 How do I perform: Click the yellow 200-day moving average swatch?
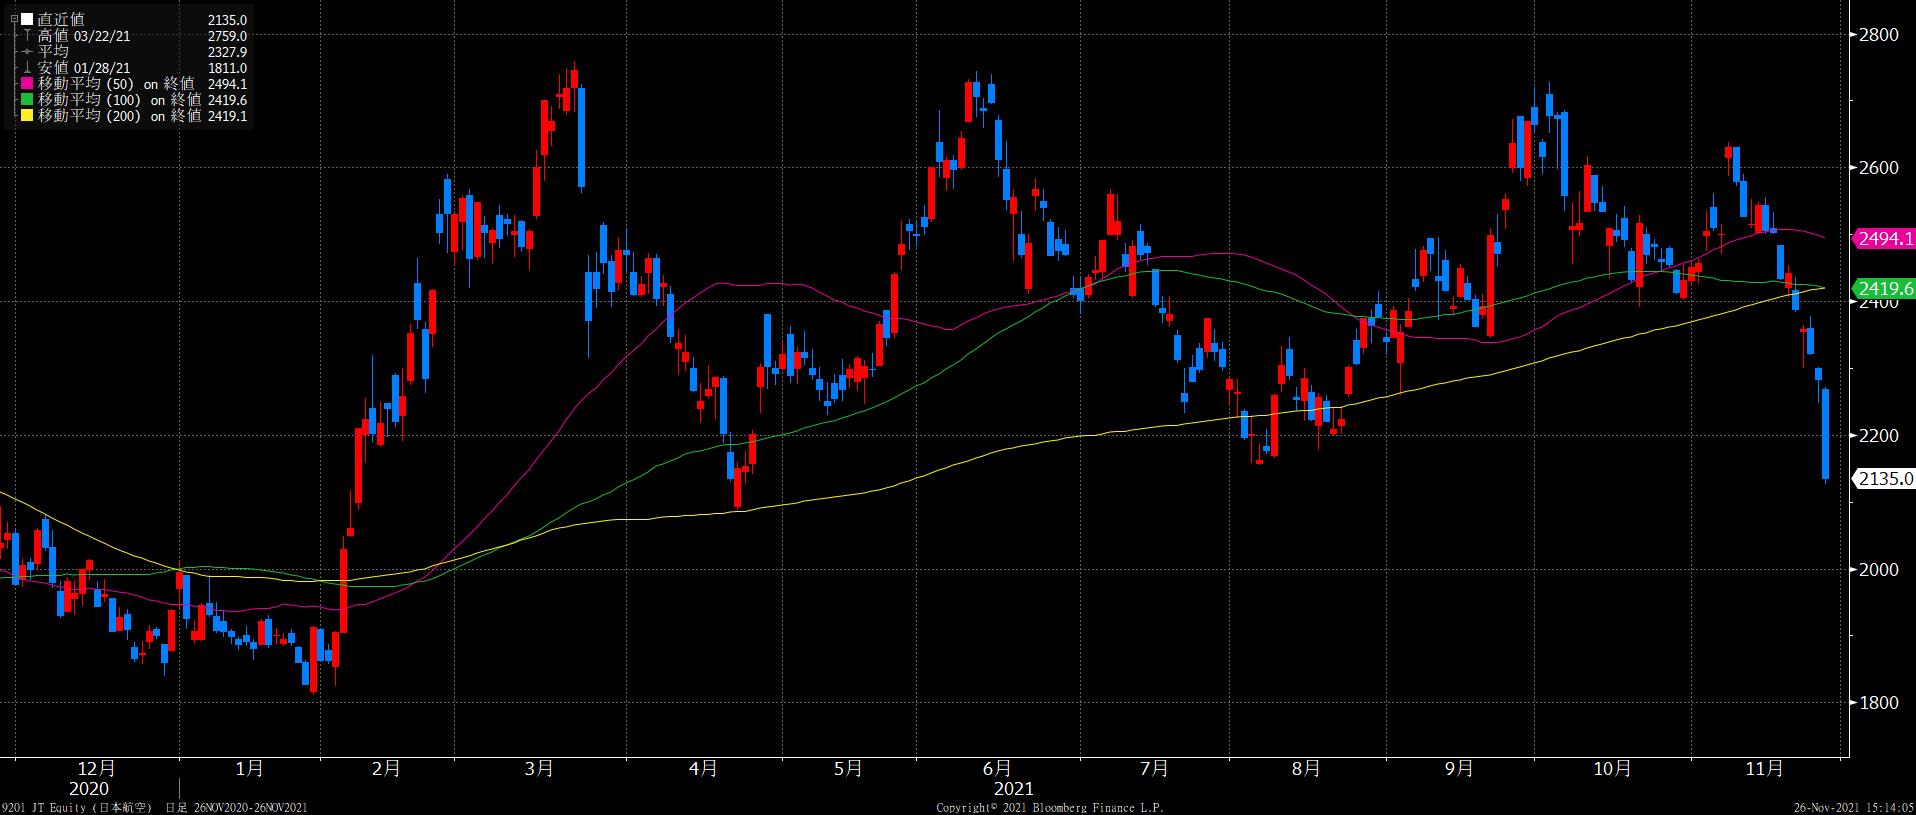pos(26,116)
